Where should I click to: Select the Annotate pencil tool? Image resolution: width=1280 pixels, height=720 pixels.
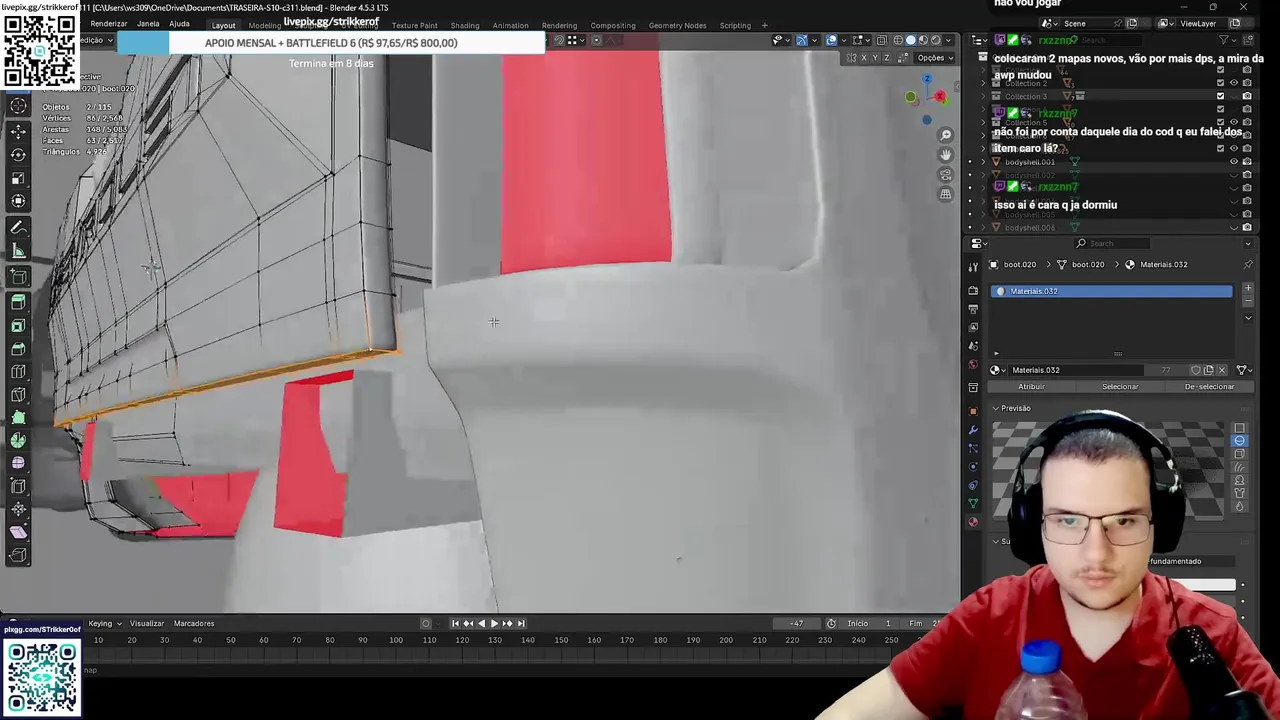(18, 228)
